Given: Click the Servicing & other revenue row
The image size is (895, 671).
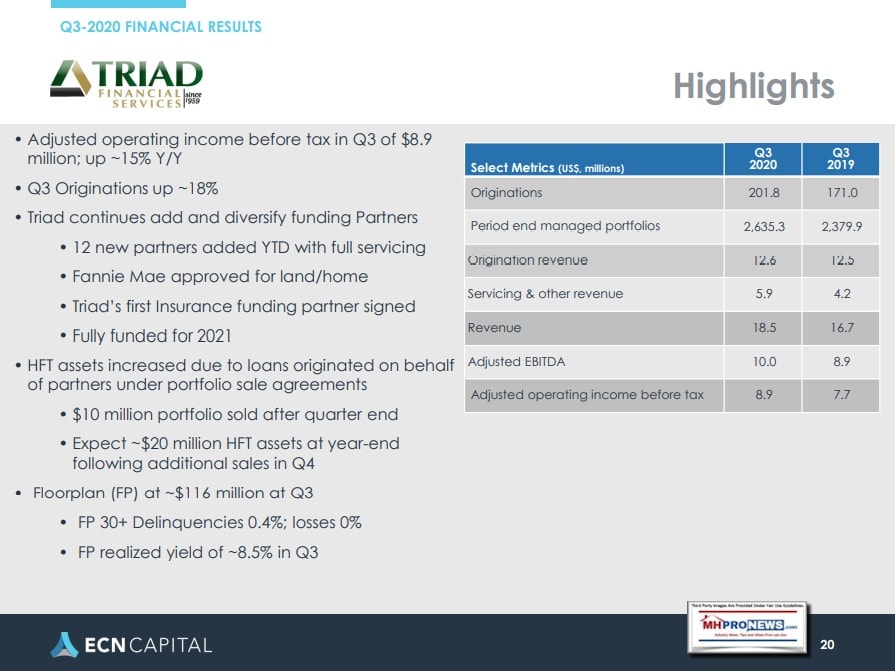Looking at the screenshot, I should [545, 293].
